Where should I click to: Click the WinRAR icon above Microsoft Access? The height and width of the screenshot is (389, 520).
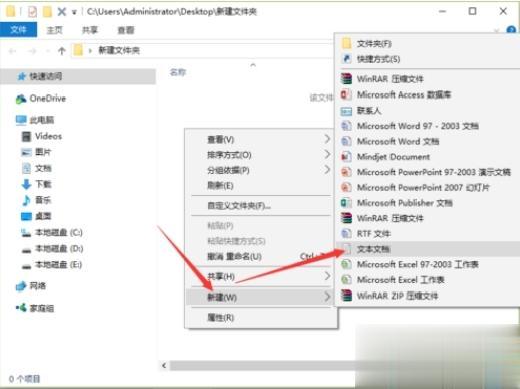[346, 79]
